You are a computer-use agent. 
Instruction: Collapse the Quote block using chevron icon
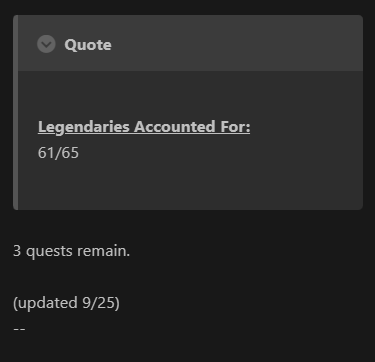46,44
